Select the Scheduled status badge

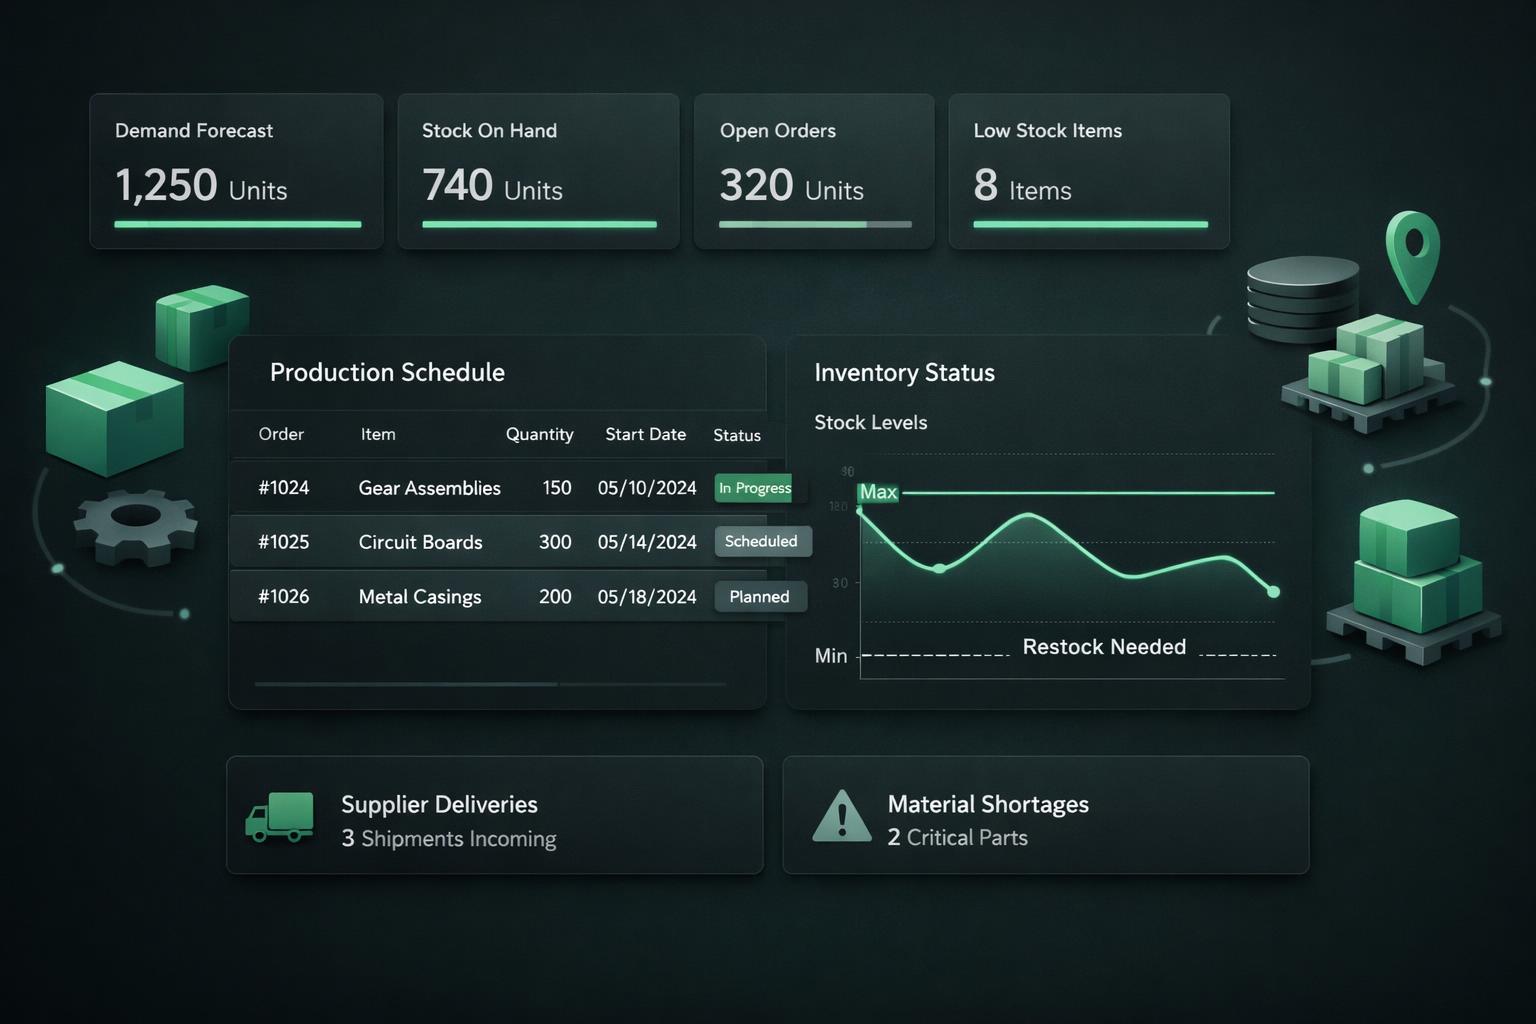tap(762, 541)
